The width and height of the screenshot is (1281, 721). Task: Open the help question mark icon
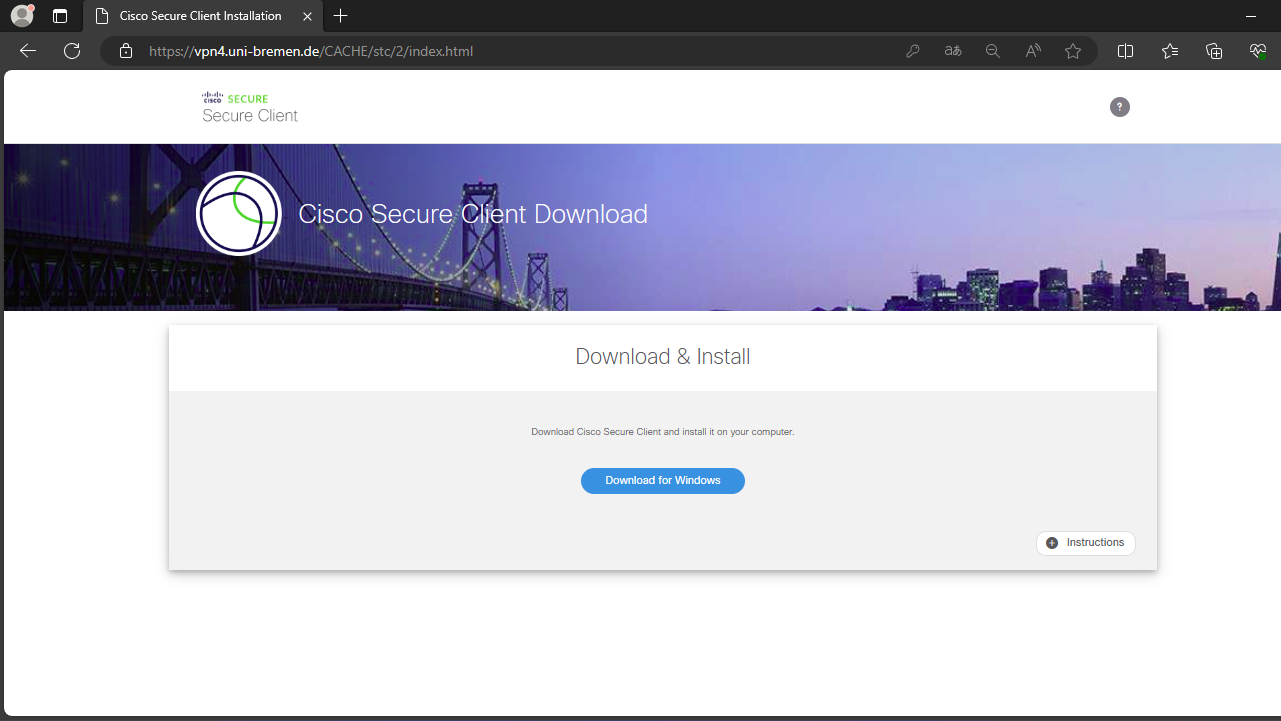click(1119, 107)
